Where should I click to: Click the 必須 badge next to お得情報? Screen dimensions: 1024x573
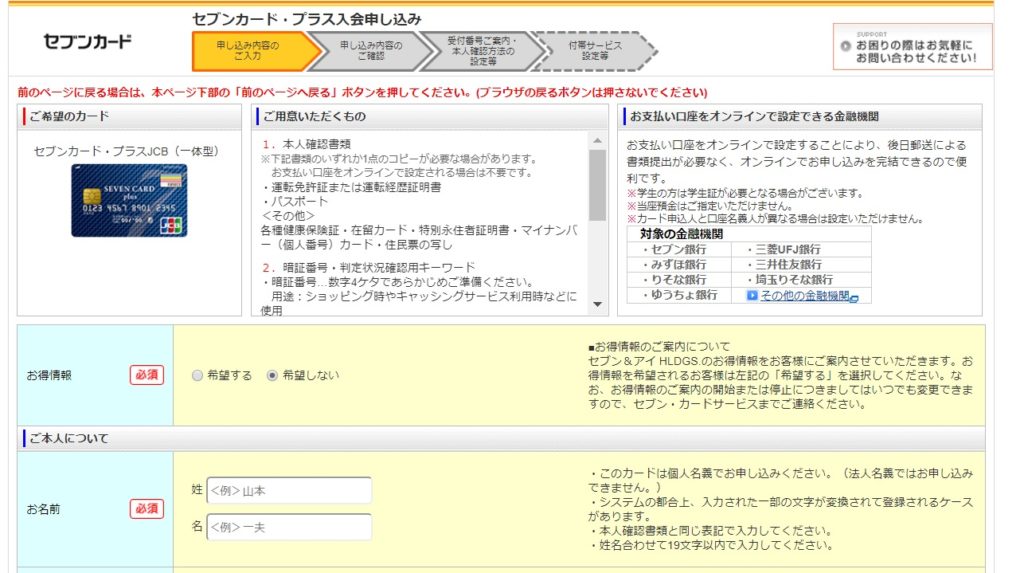(146, 375)
